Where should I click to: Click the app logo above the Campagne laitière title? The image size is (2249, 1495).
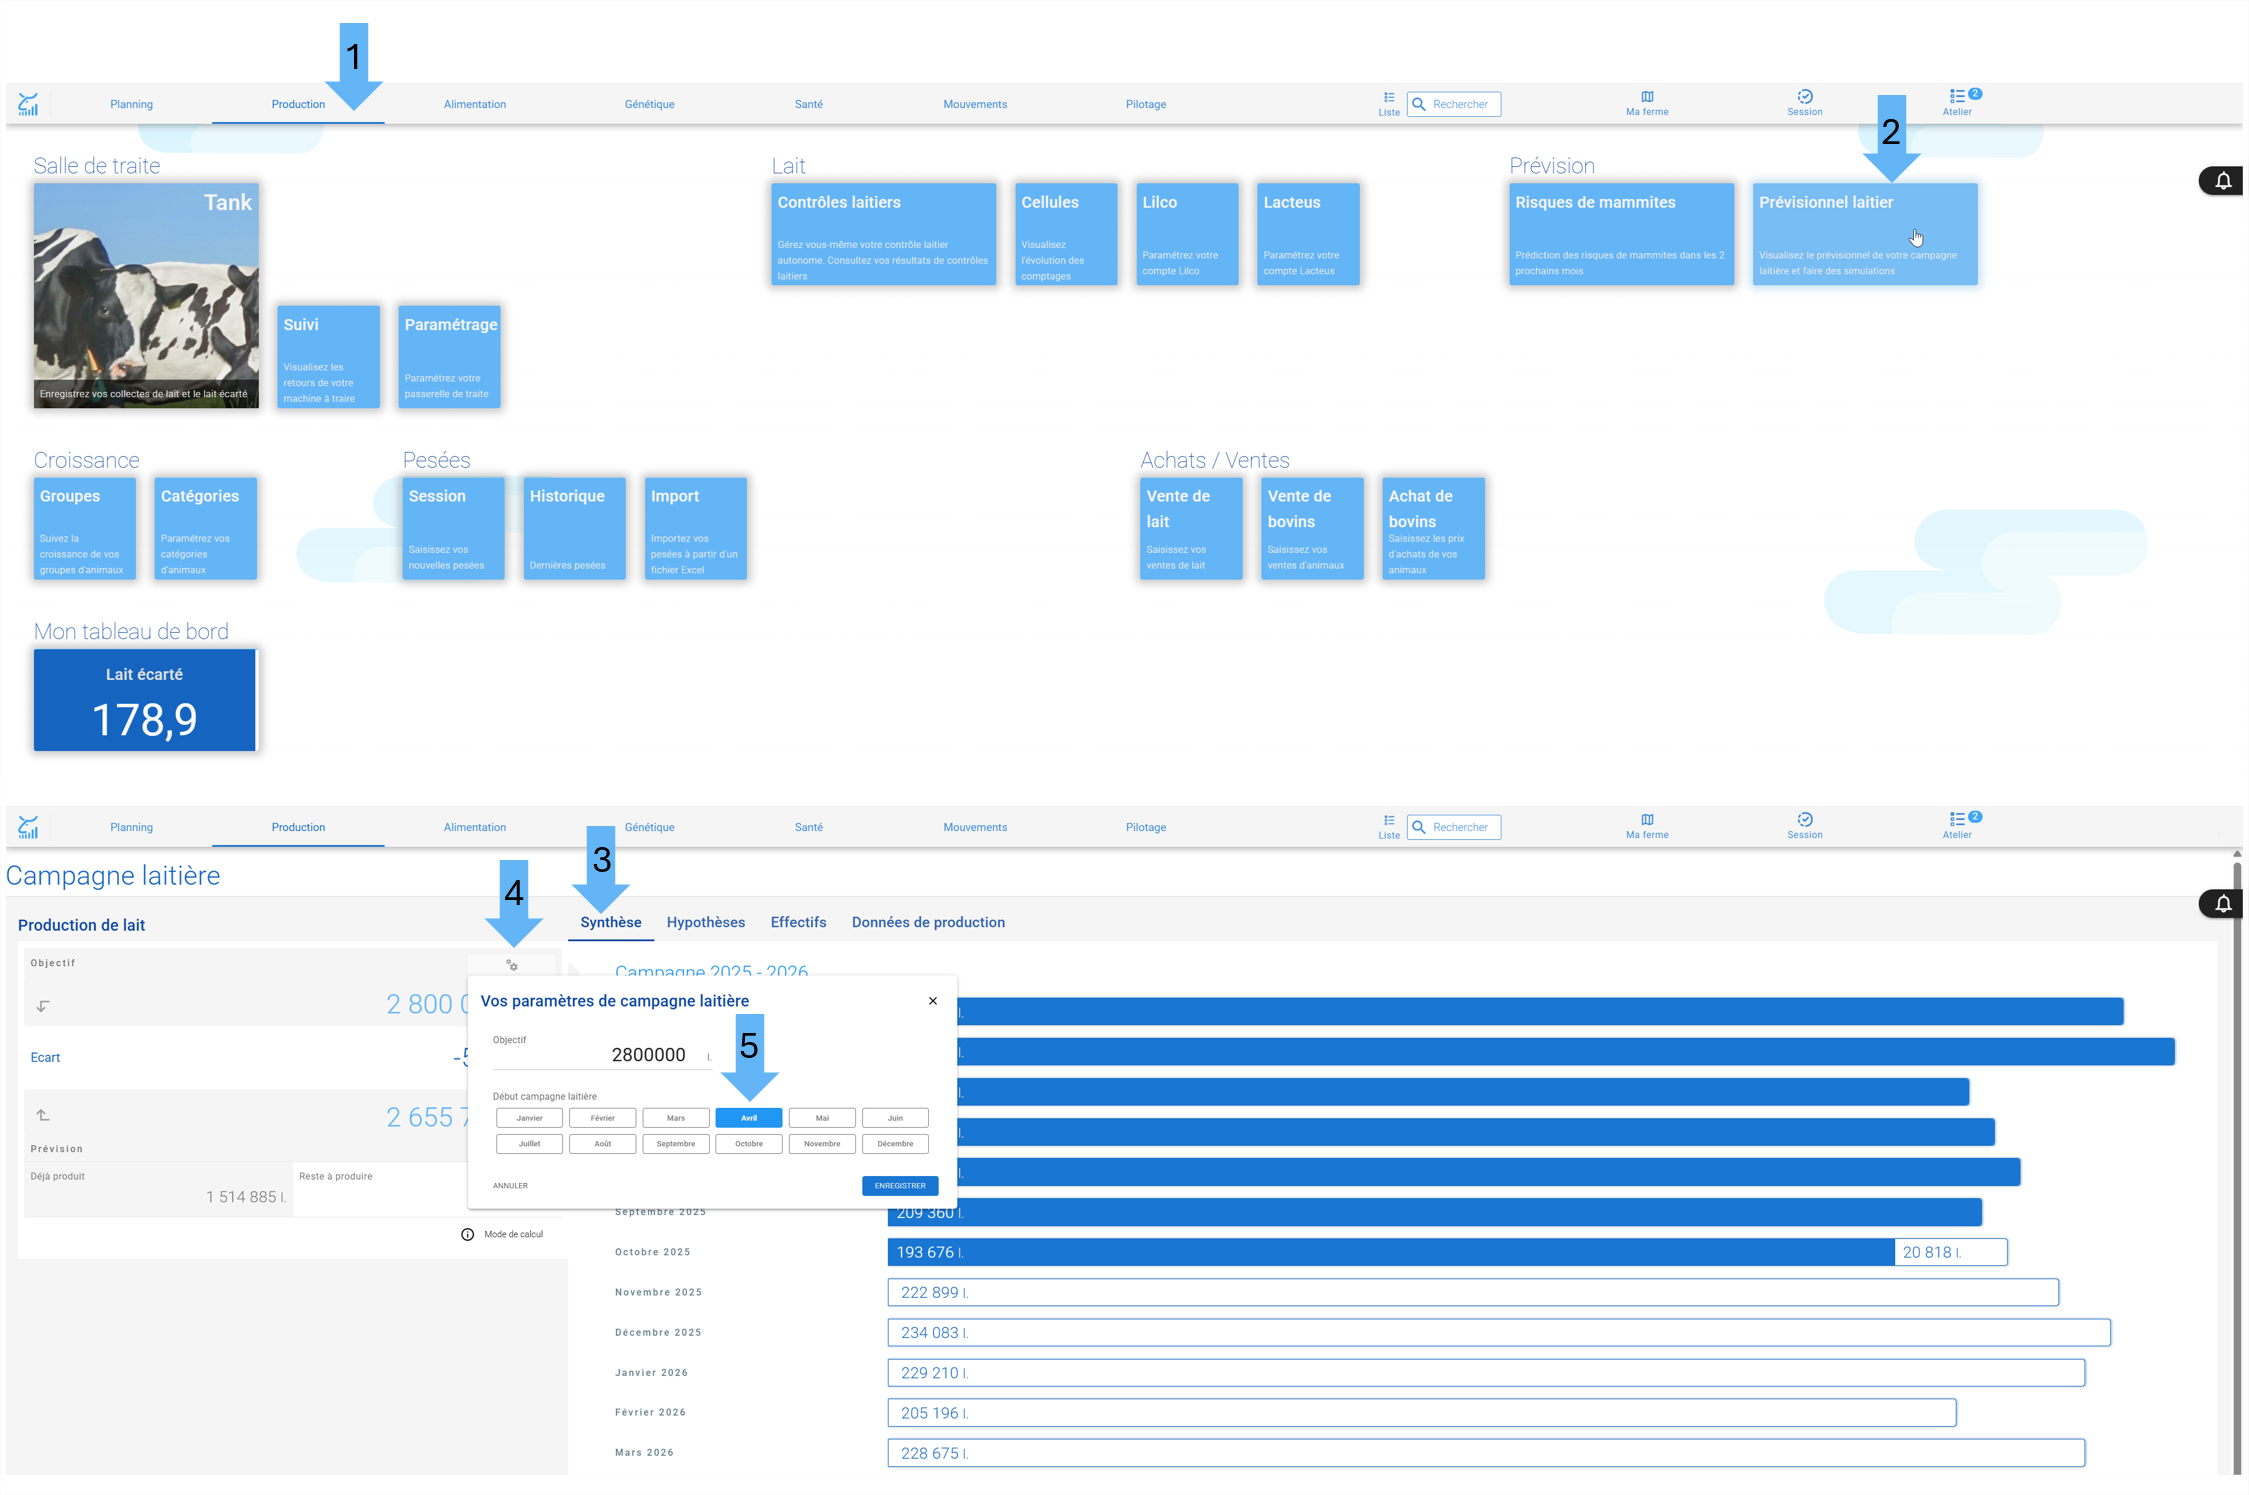(x=28, y=827)
